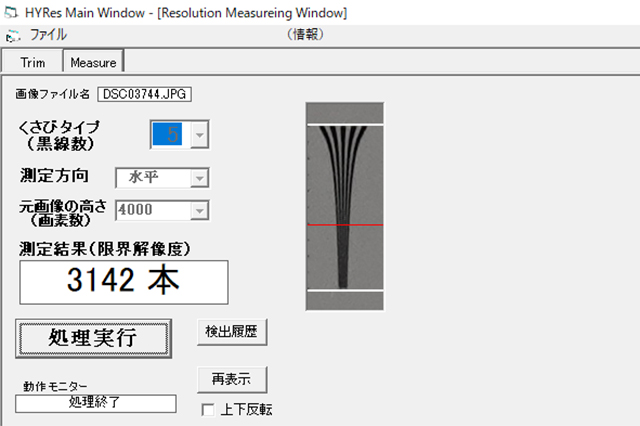Click the upper white boundary line in preview

[x=344, y=125]
